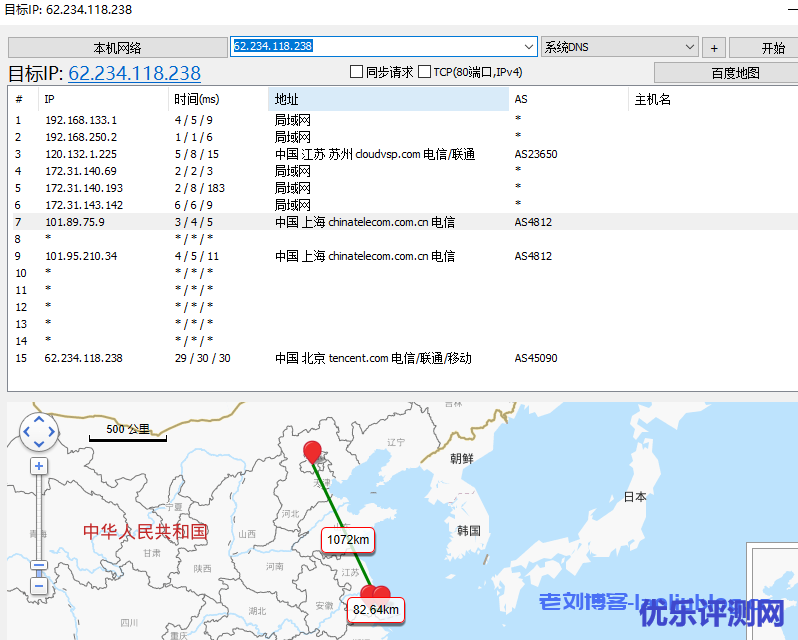The image size is (798, 640).
Task: Open the 系统DNS dropdown
Action: click(x=689, y=47)
